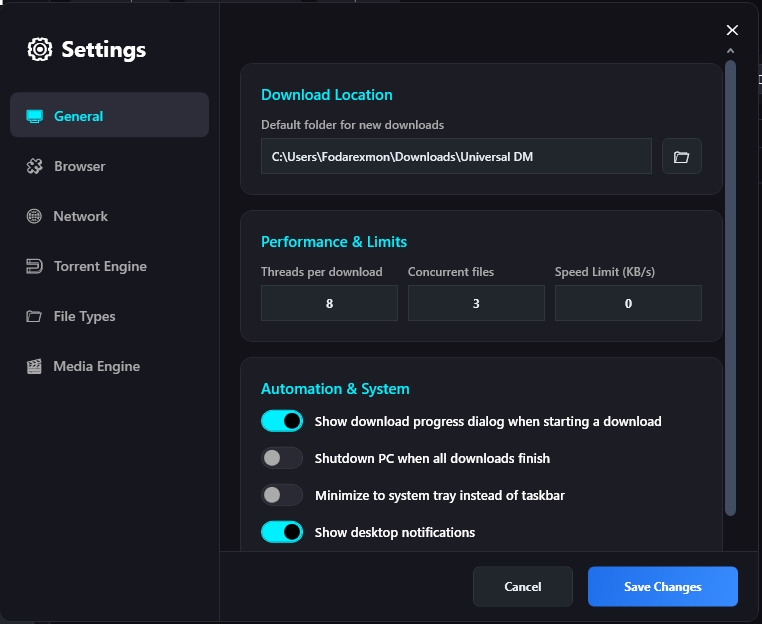Screen dimensions: 762x624
Task: Click the File Types folder icon
Action: coord(34,316)
